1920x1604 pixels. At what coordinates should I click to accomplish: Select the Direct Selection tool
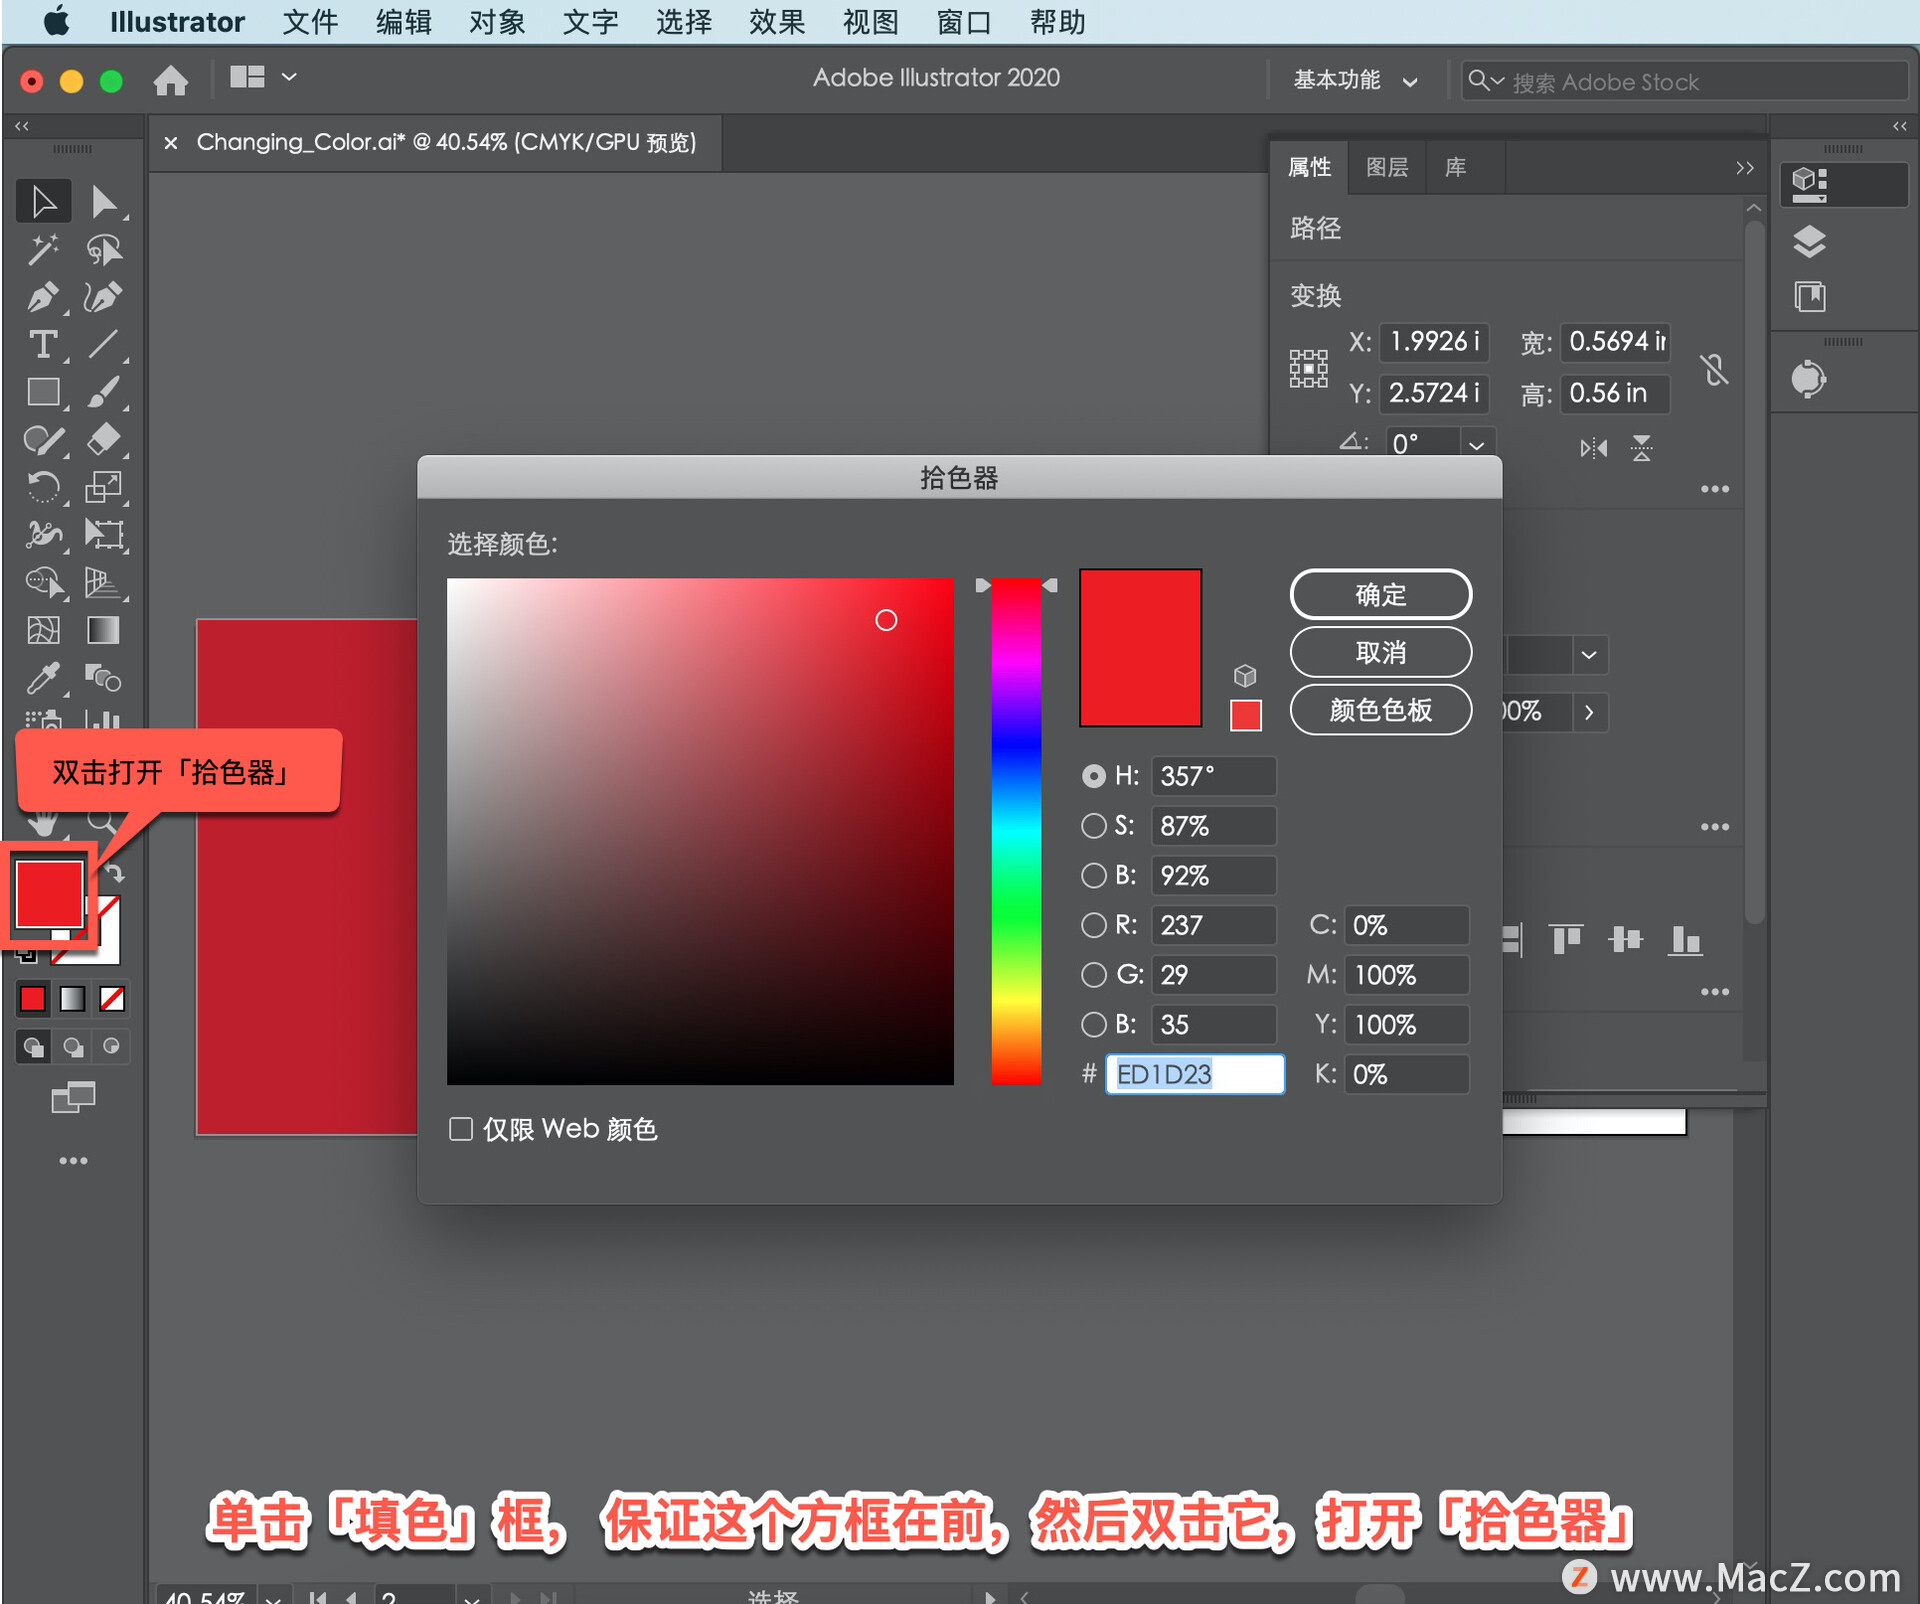(x=103, y=202)
